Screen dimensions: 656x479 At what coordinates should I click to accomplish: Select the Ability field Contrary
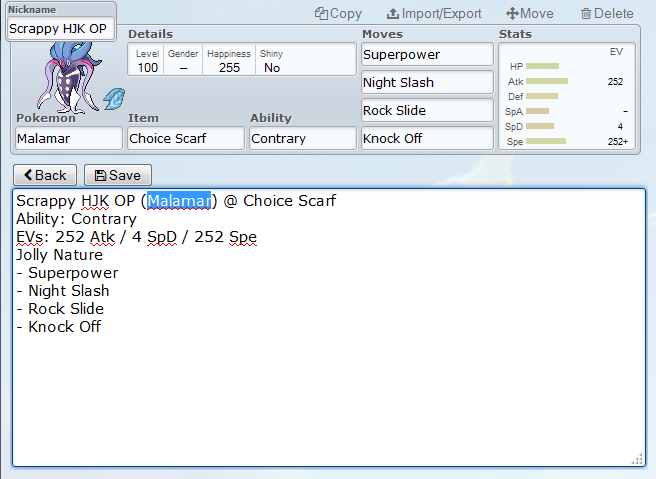pyautogui.click(x=303, y=138)
